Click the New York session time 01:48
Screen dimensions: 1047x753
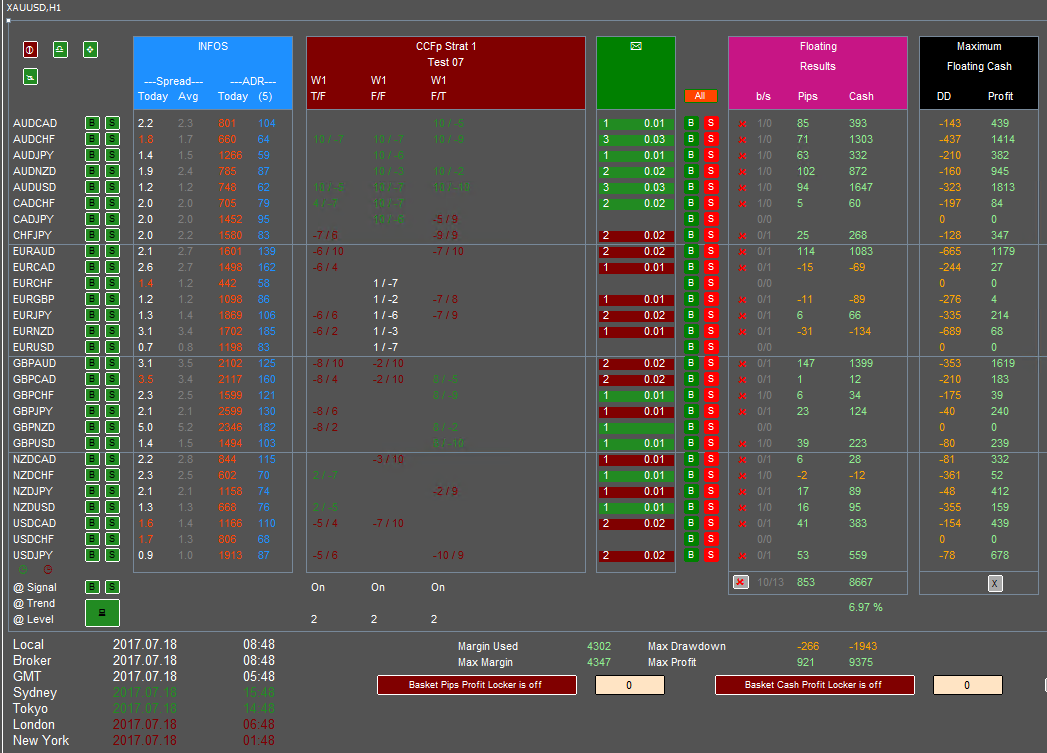(259, 740)
